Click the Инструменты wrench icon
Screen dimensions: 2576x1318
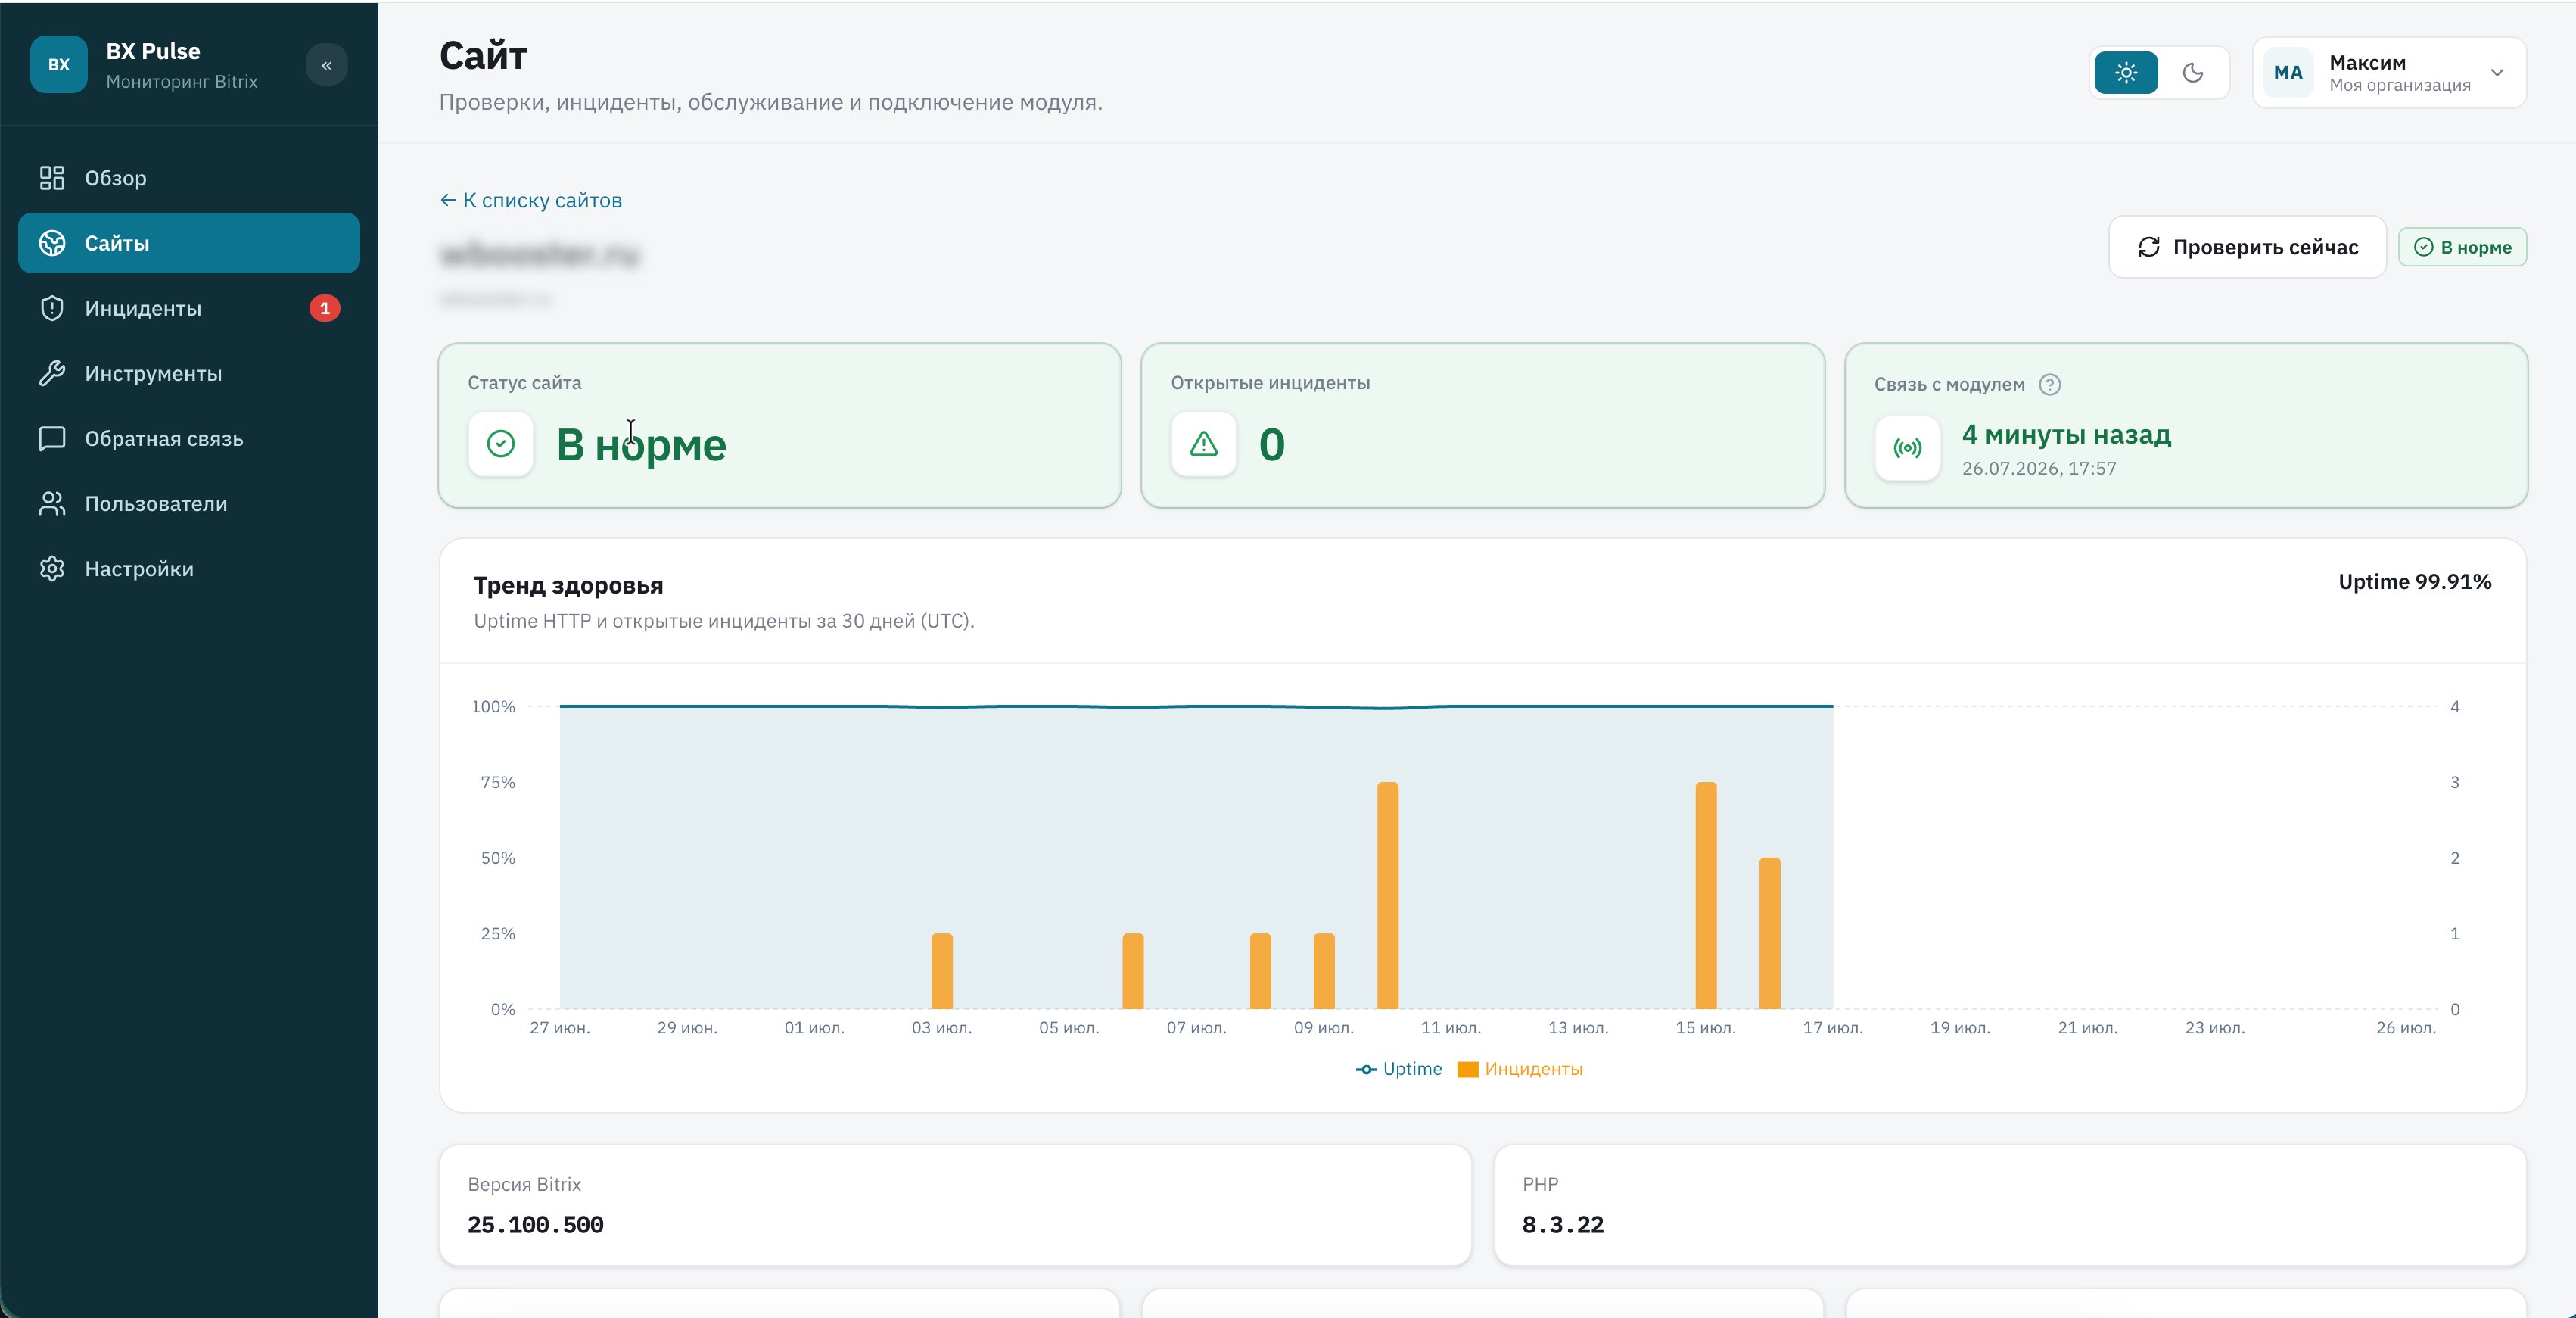[52, 373]
